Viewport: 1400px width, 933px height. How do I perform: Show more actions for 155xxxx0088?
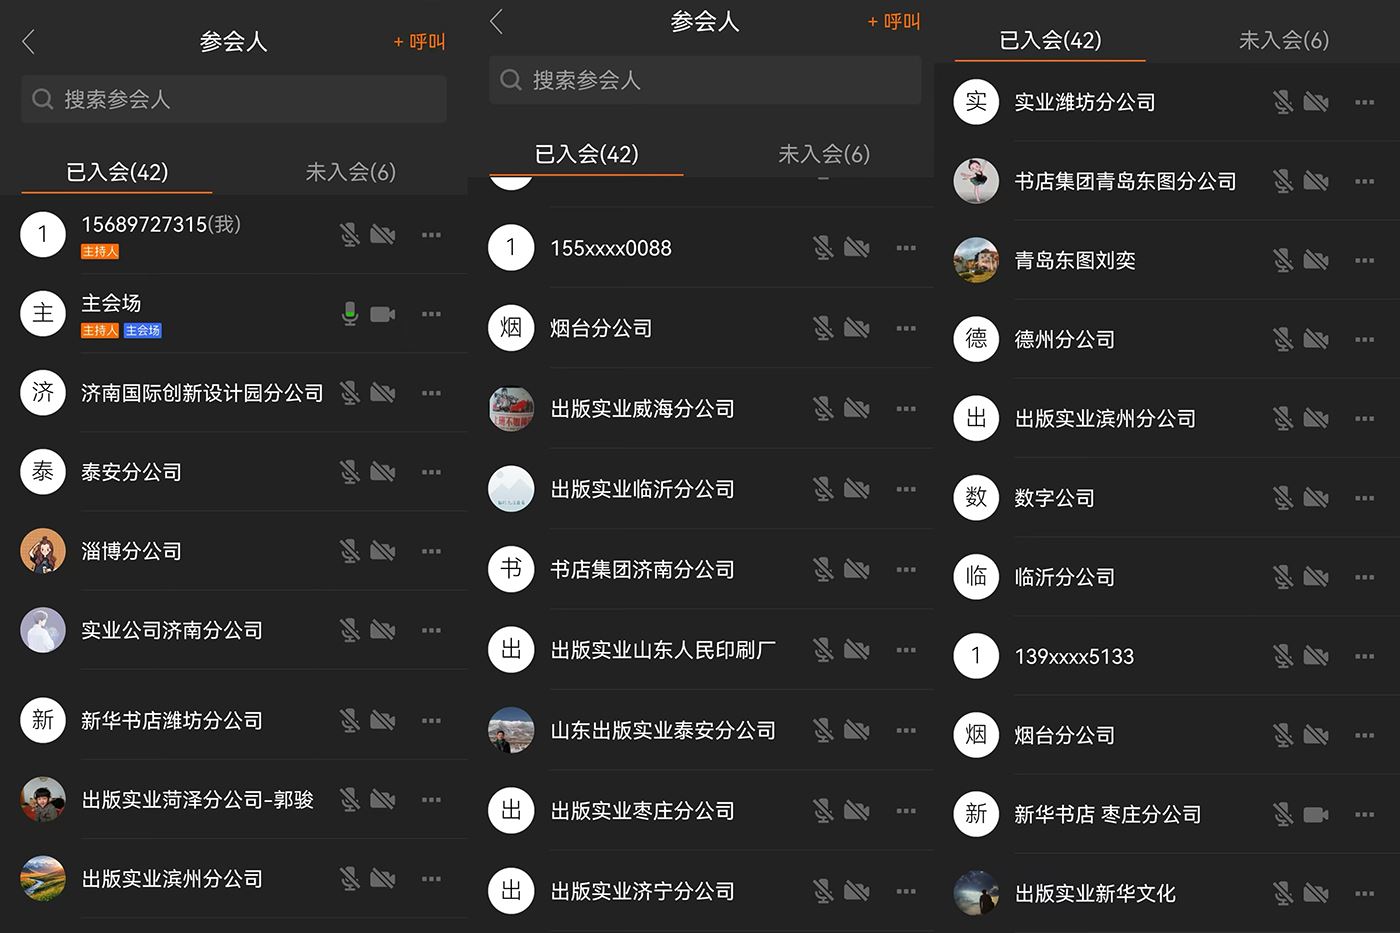point(906,248)
